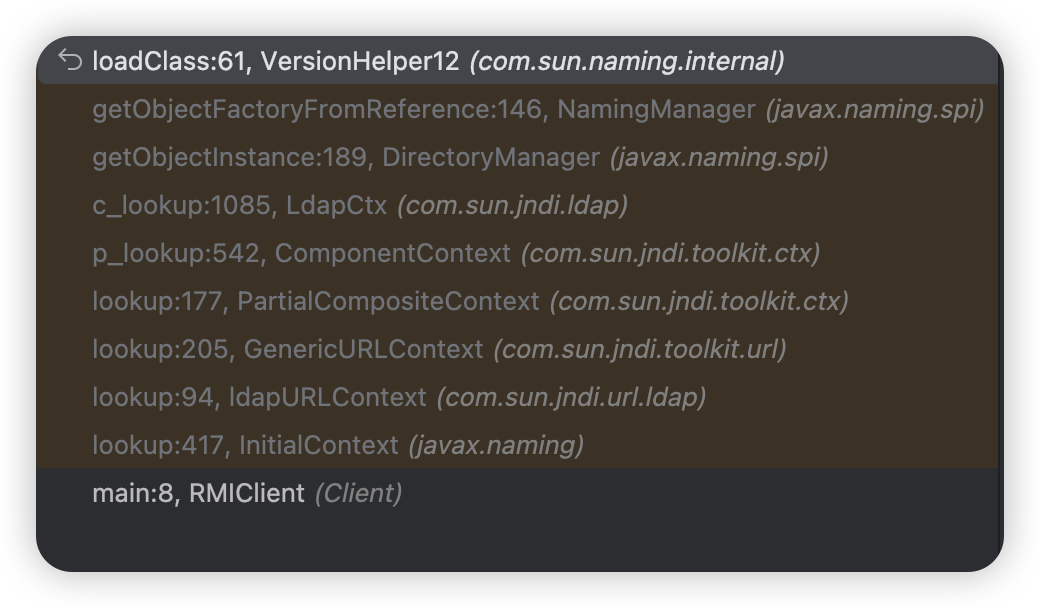Click the (javax.naming.spi) label beside NamingManager
1040x608 pixels.
[874, 109]
